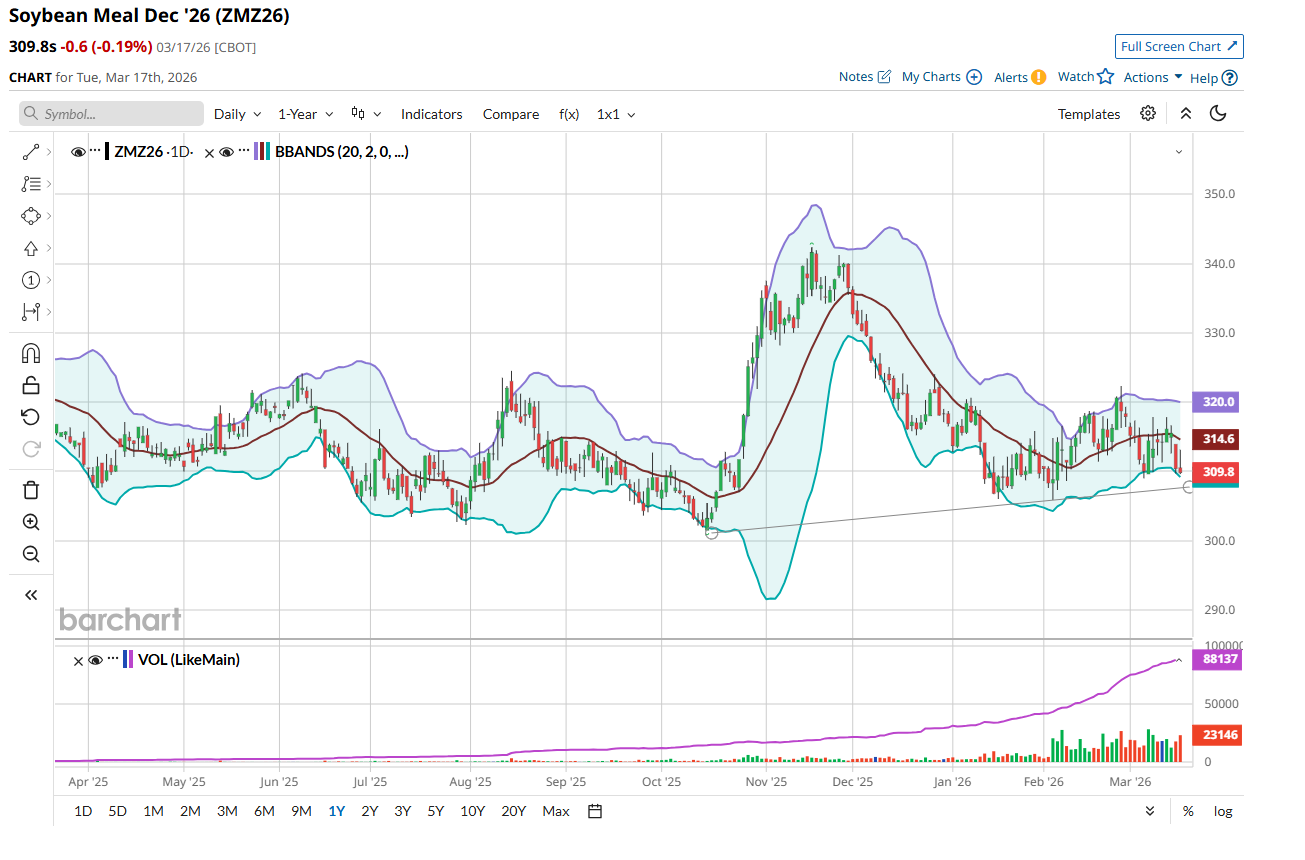Click the unlock drawings padlock icon

tap(30, 385)
